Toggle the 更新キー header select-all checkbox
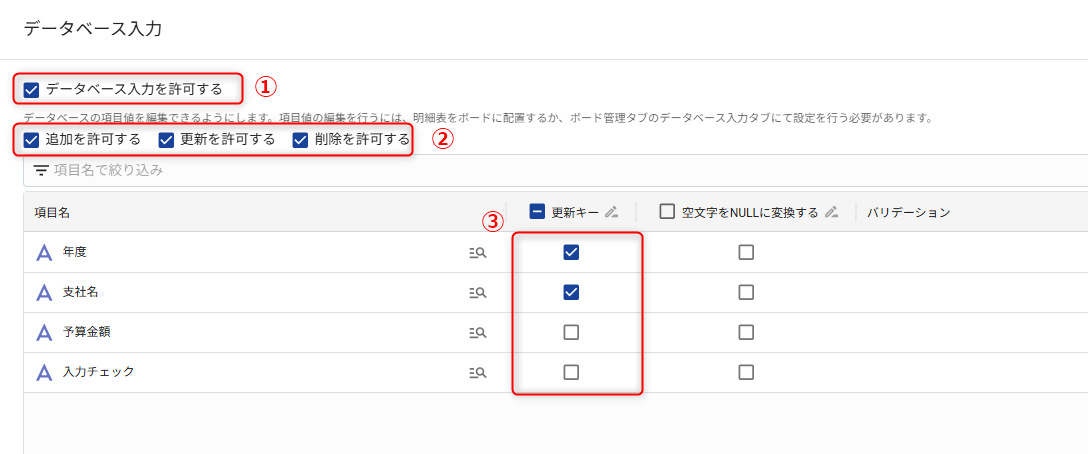1088x454 pixels. 537,212
